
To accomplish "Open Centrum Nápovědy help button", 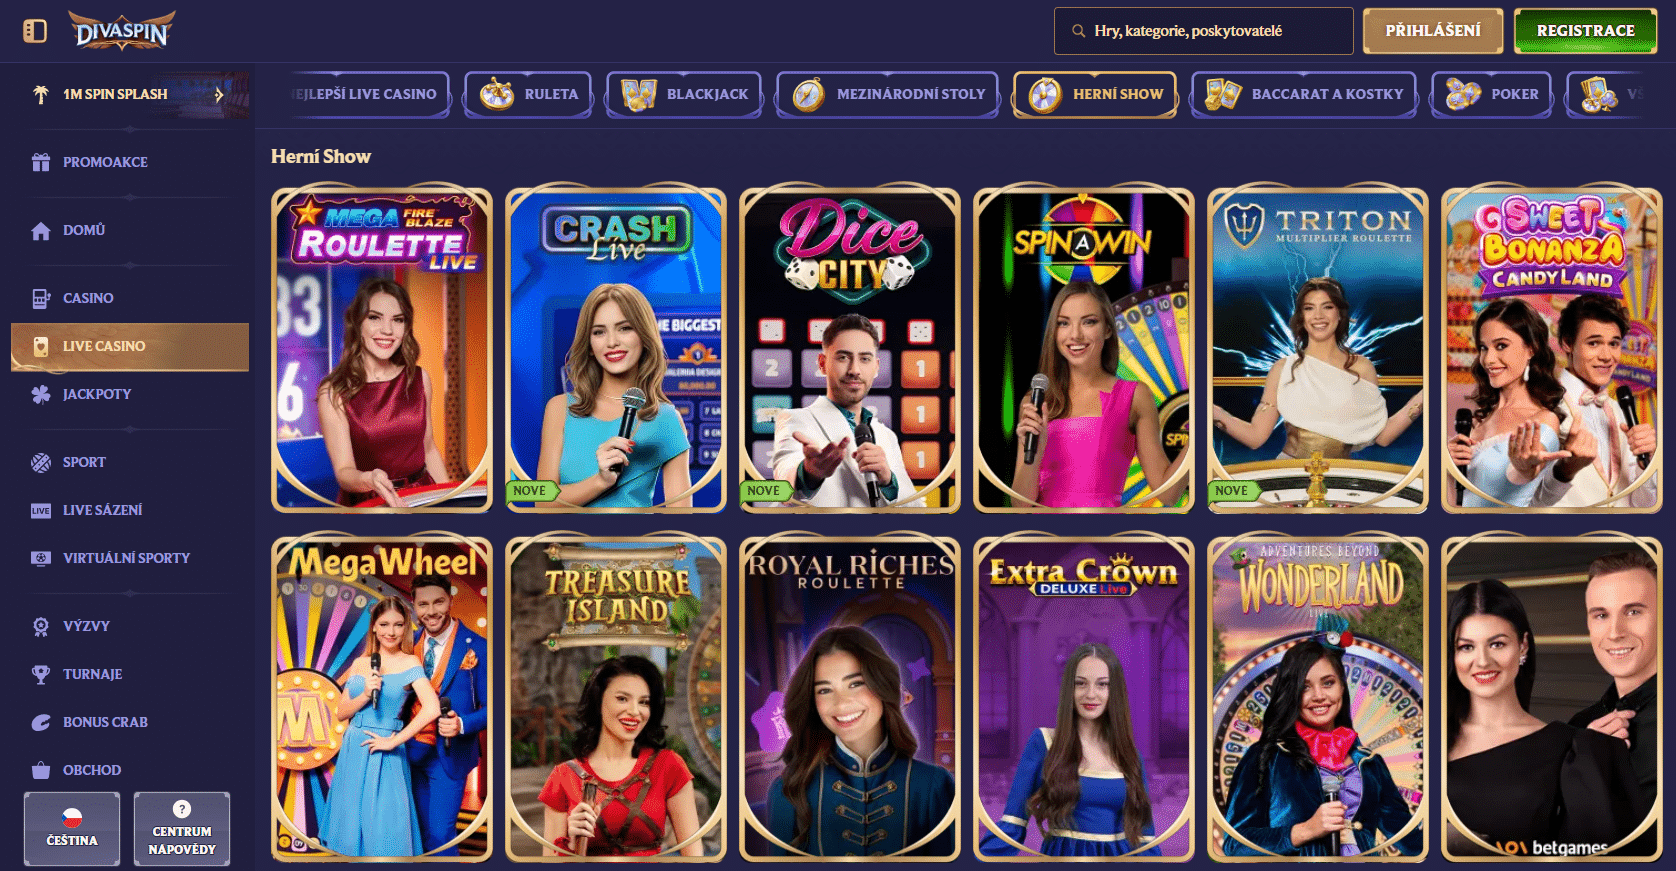I will (182, 829).
